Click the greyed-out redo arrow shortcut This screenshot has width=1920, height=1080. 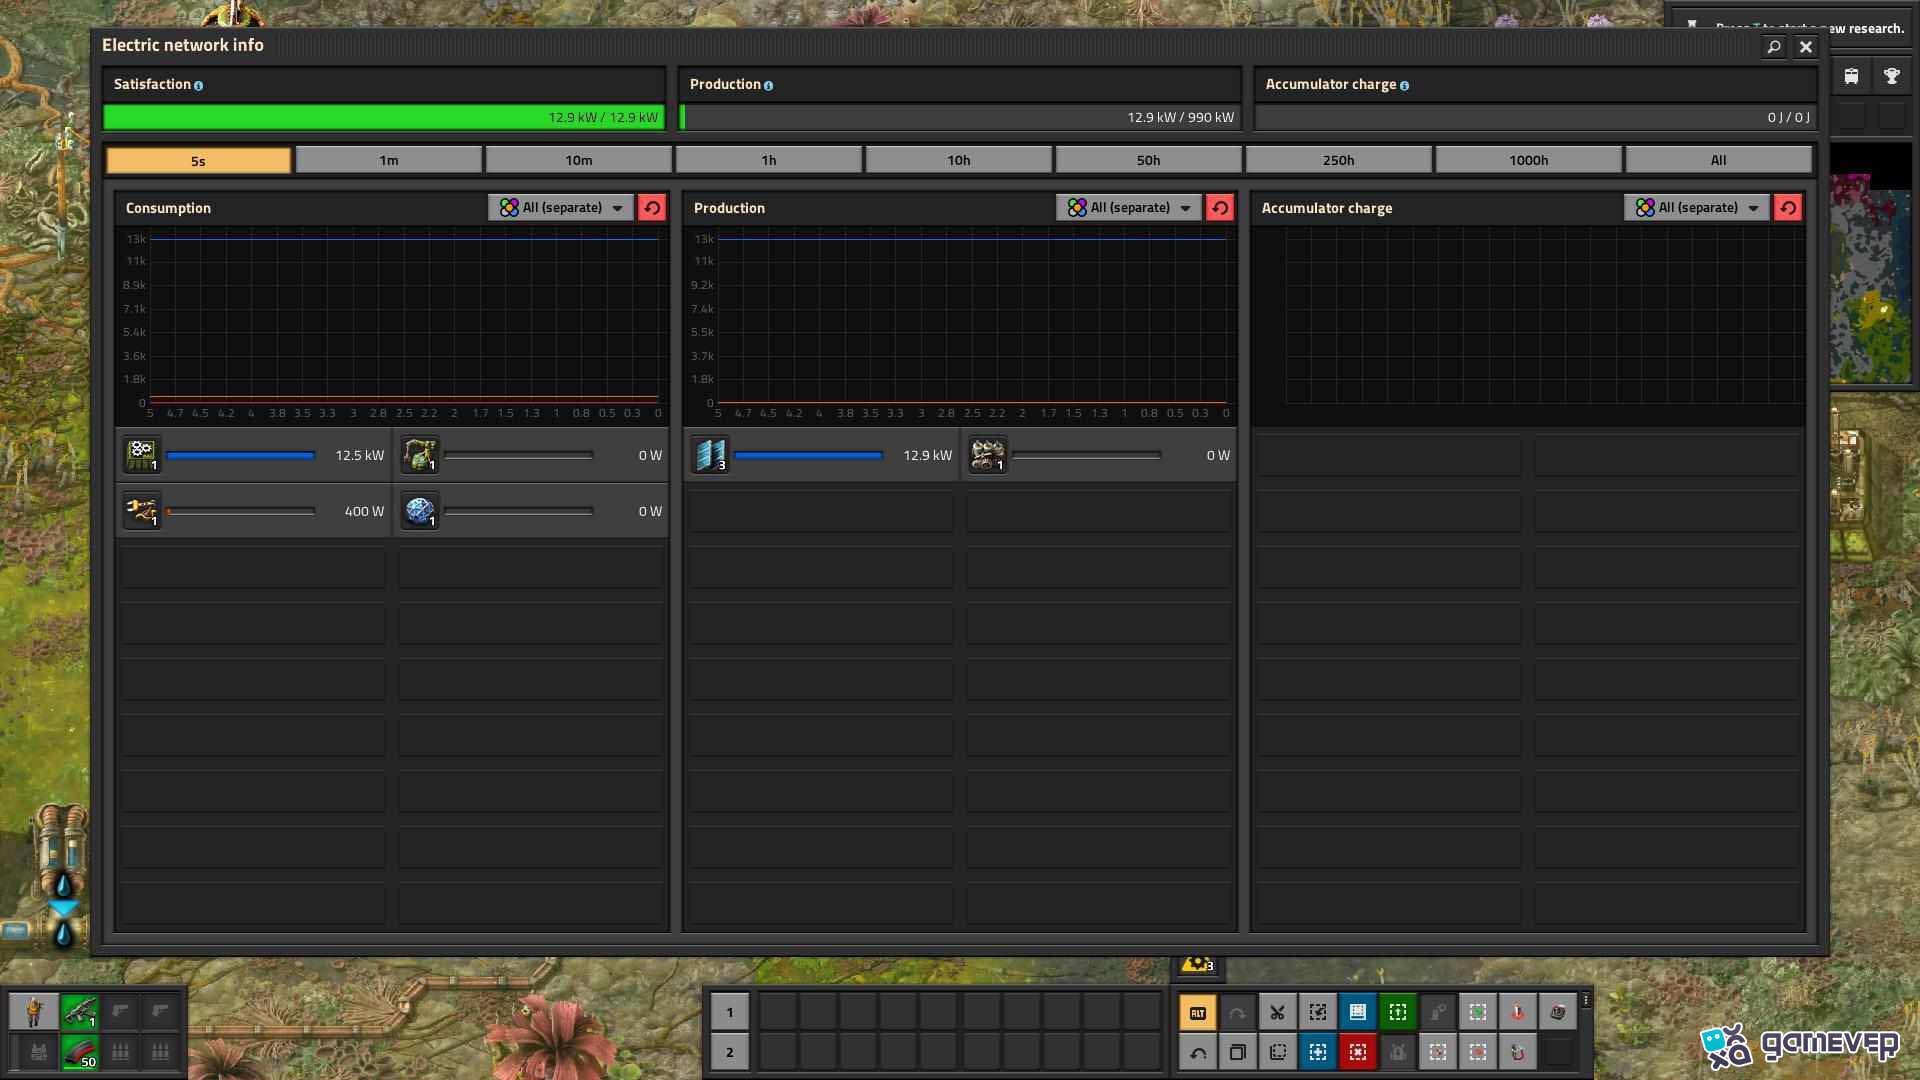click(1237, 1012)
